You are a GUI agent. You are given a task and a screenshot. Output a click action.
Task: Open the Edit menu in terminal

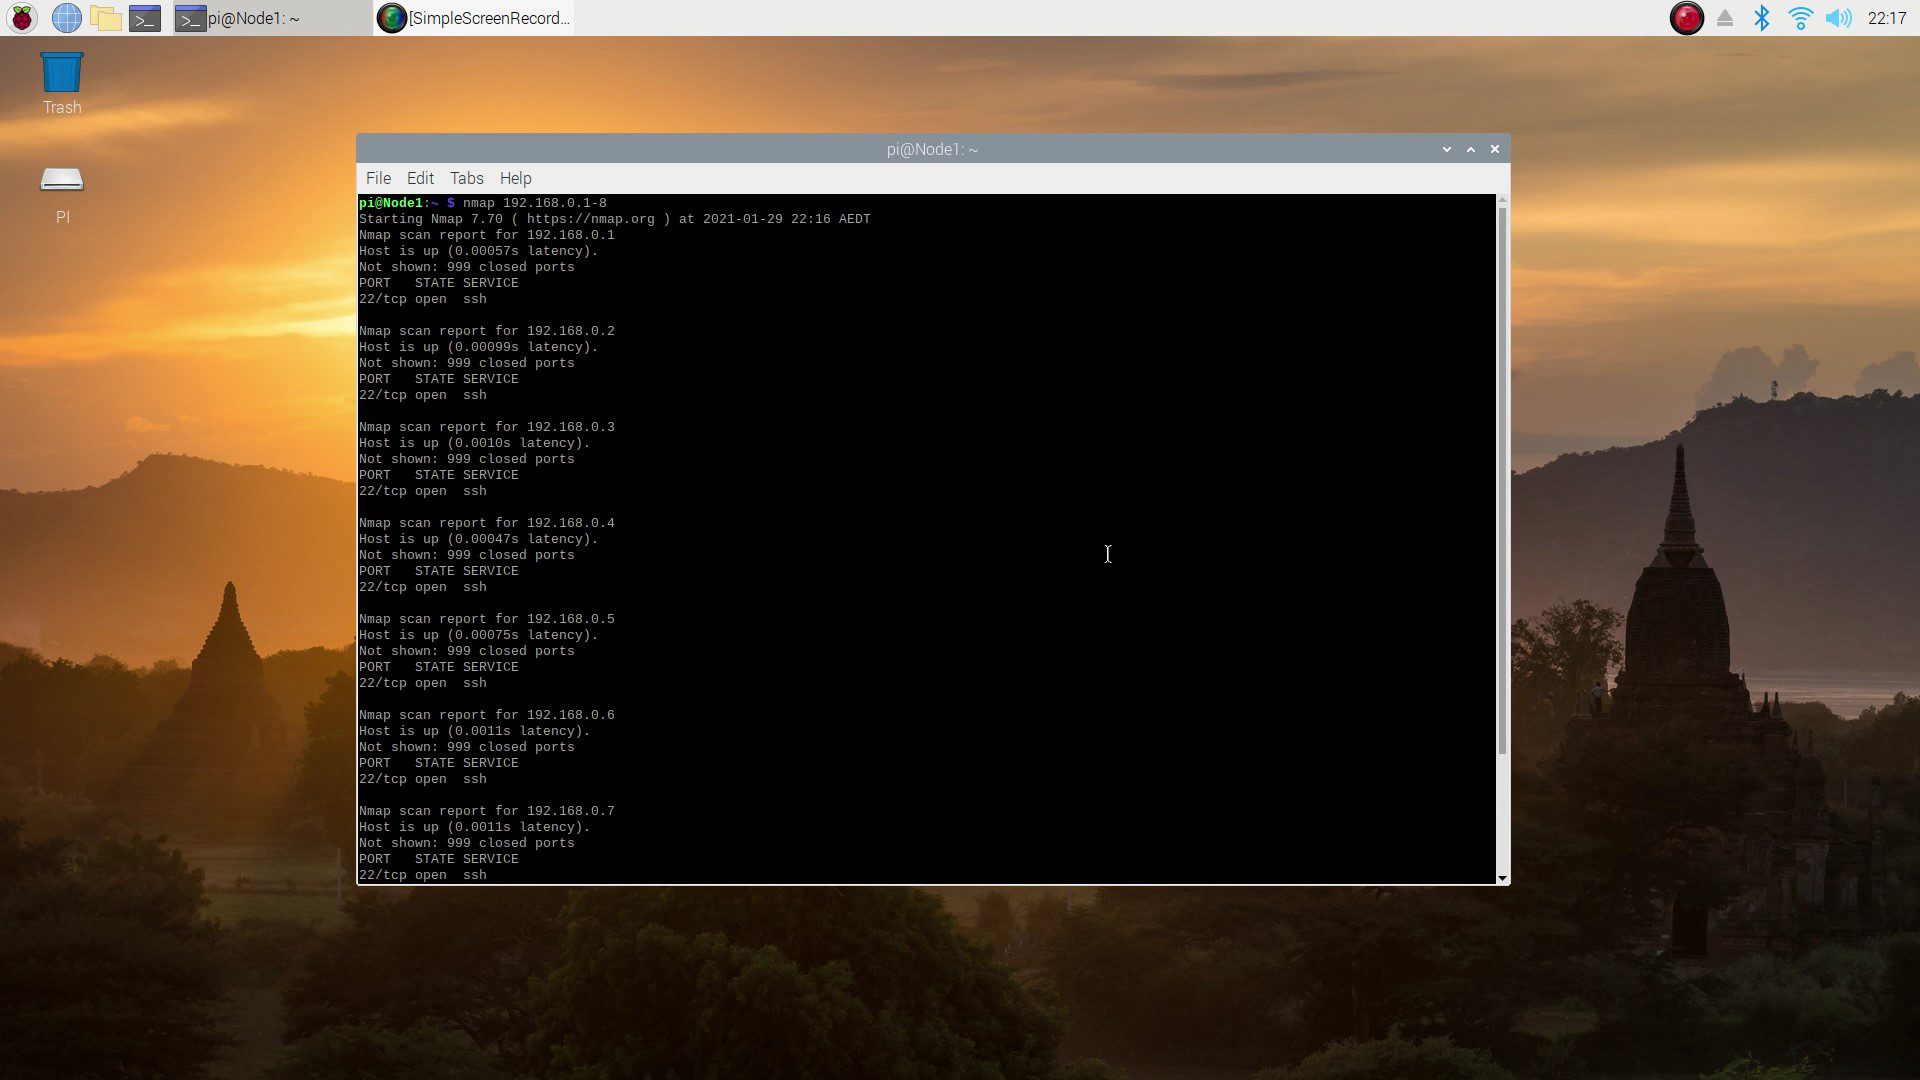[x=420, y=178]
